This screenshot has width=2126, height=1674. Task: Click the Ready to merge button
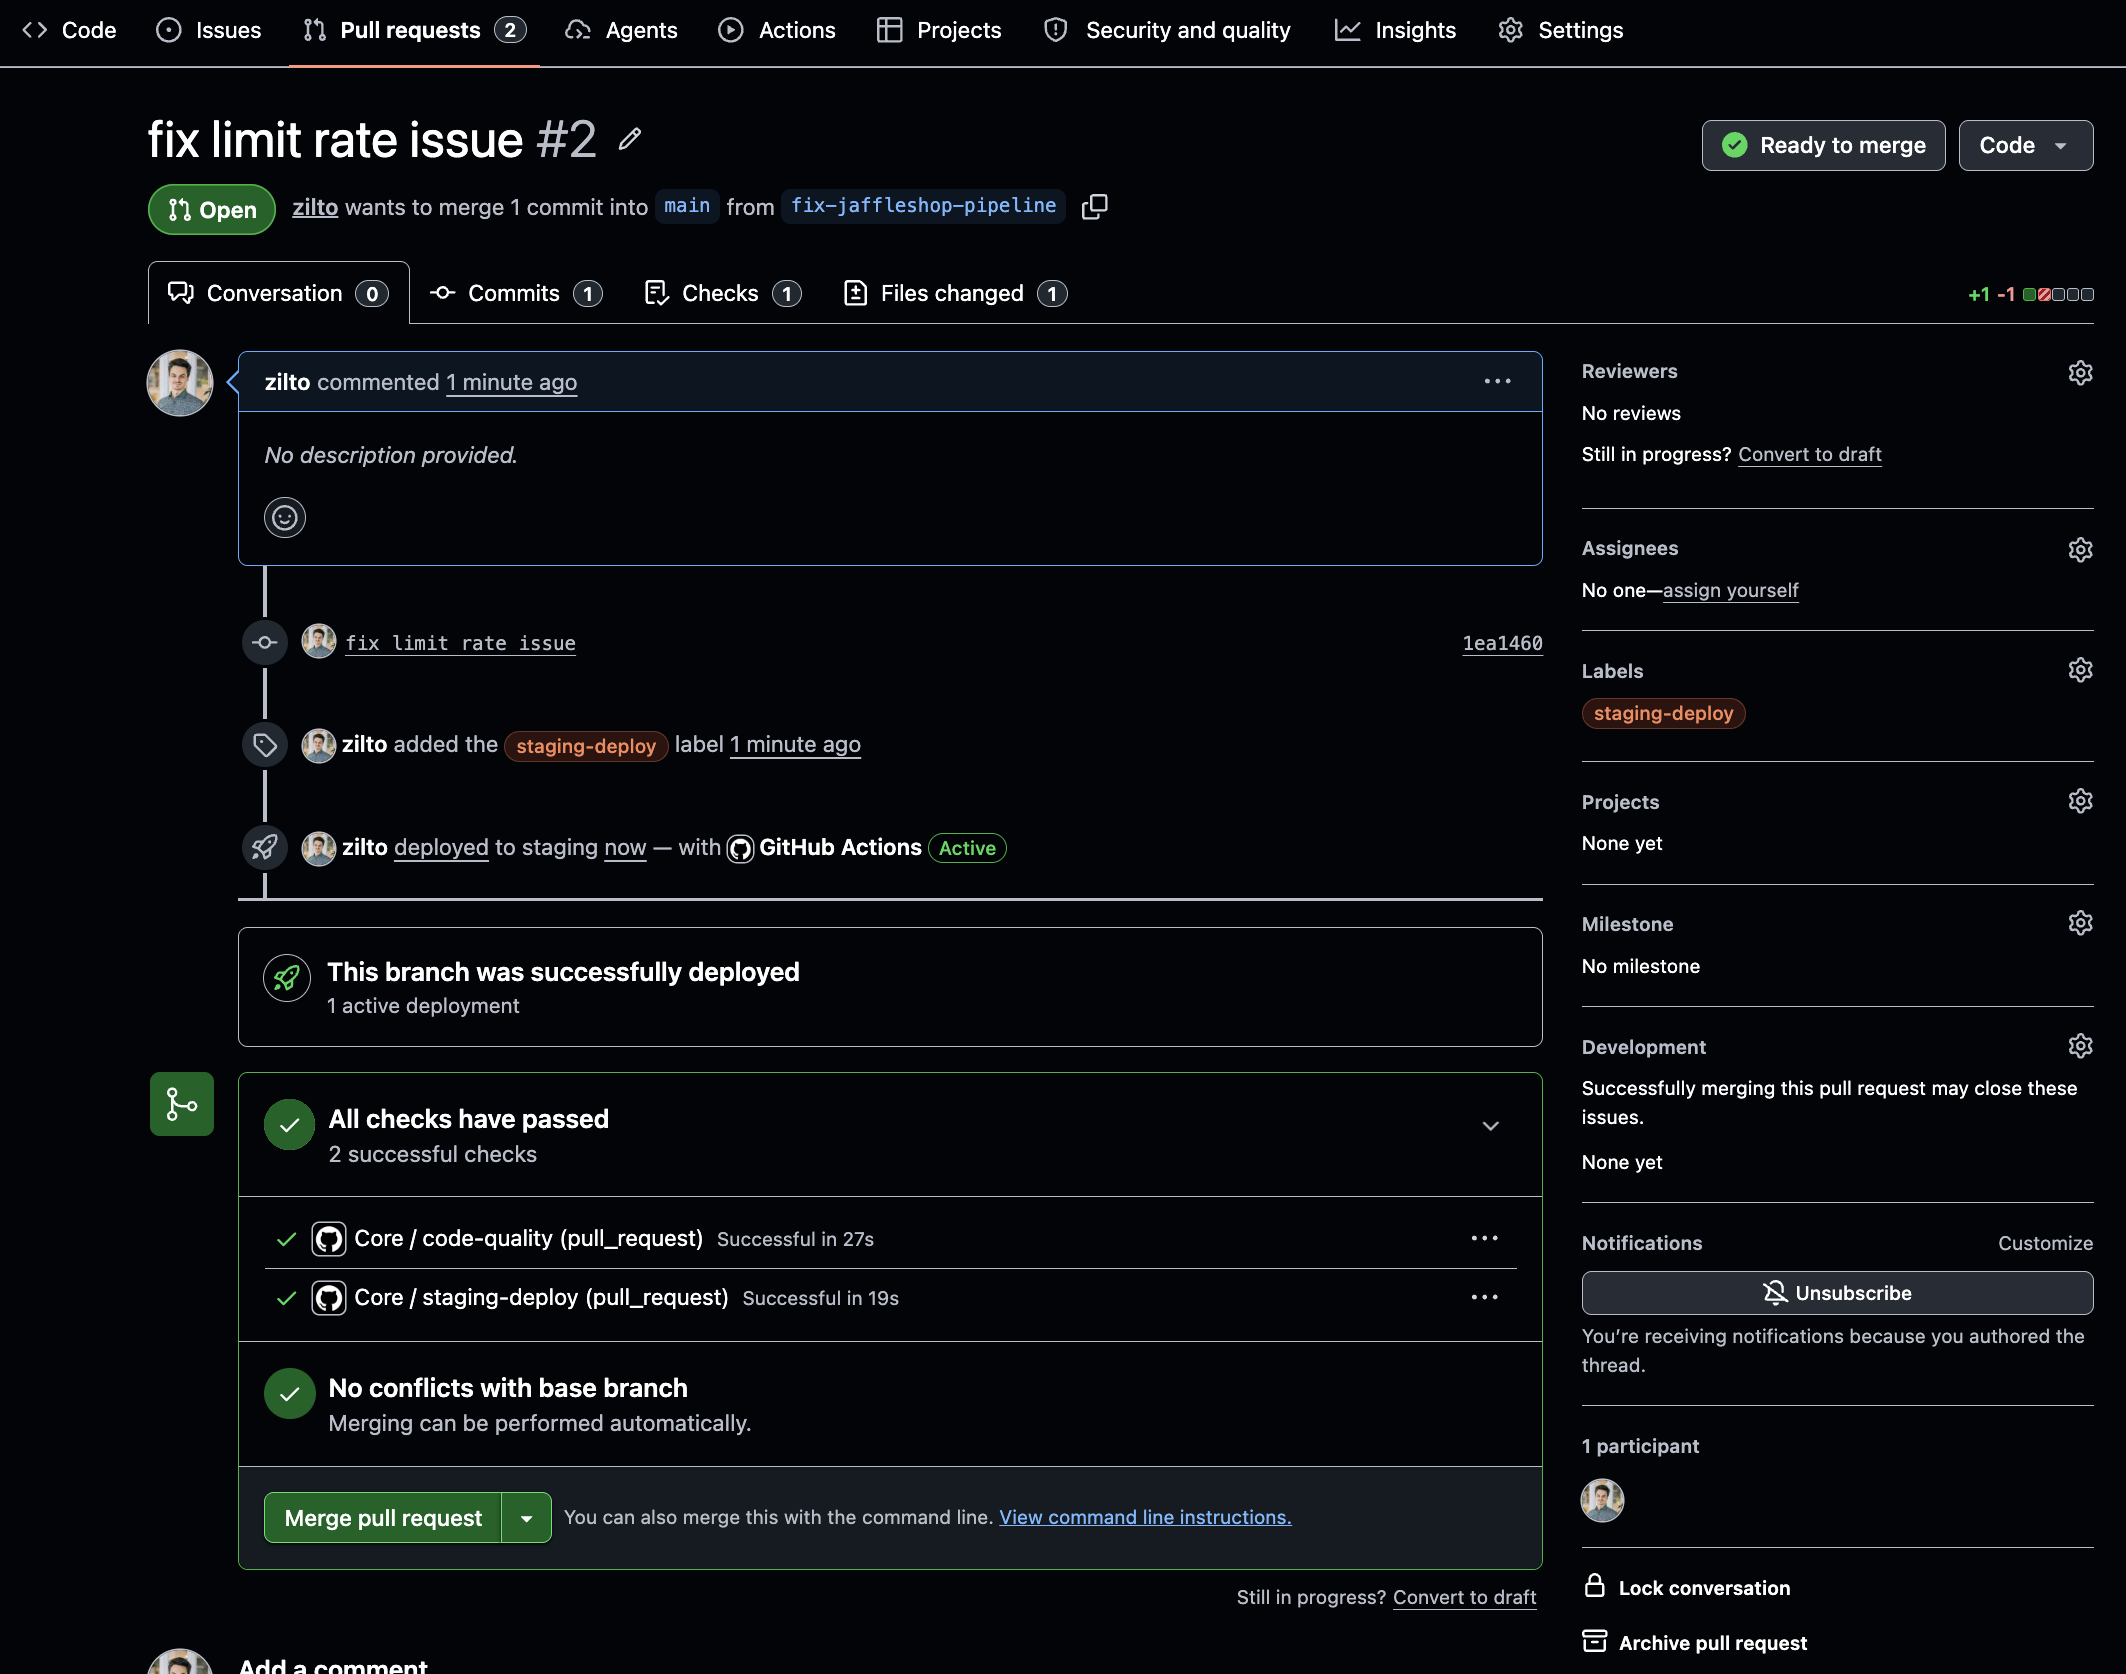pyautogui.click(x=1823, y=146)
